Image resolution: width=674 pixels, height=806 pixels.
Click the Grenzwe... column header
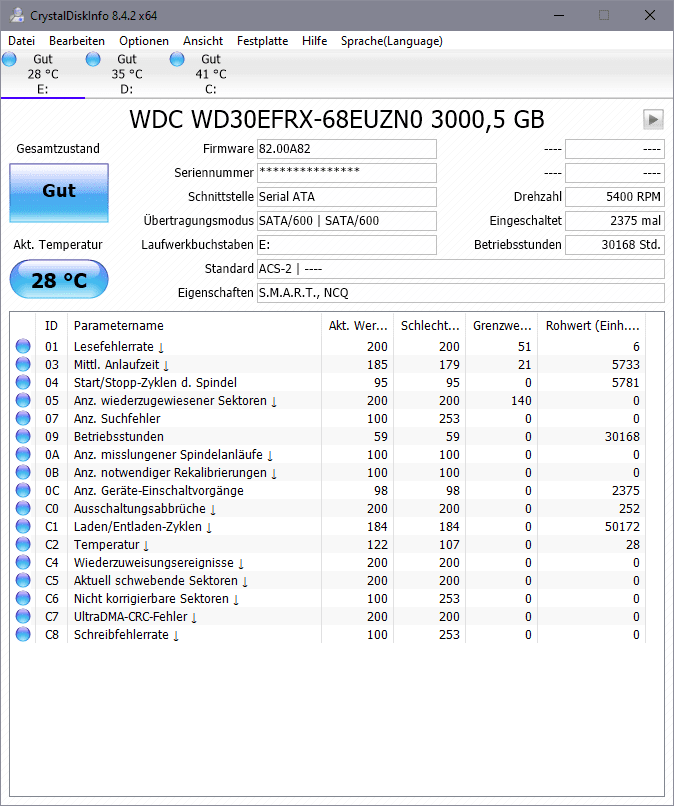point(502,326)
